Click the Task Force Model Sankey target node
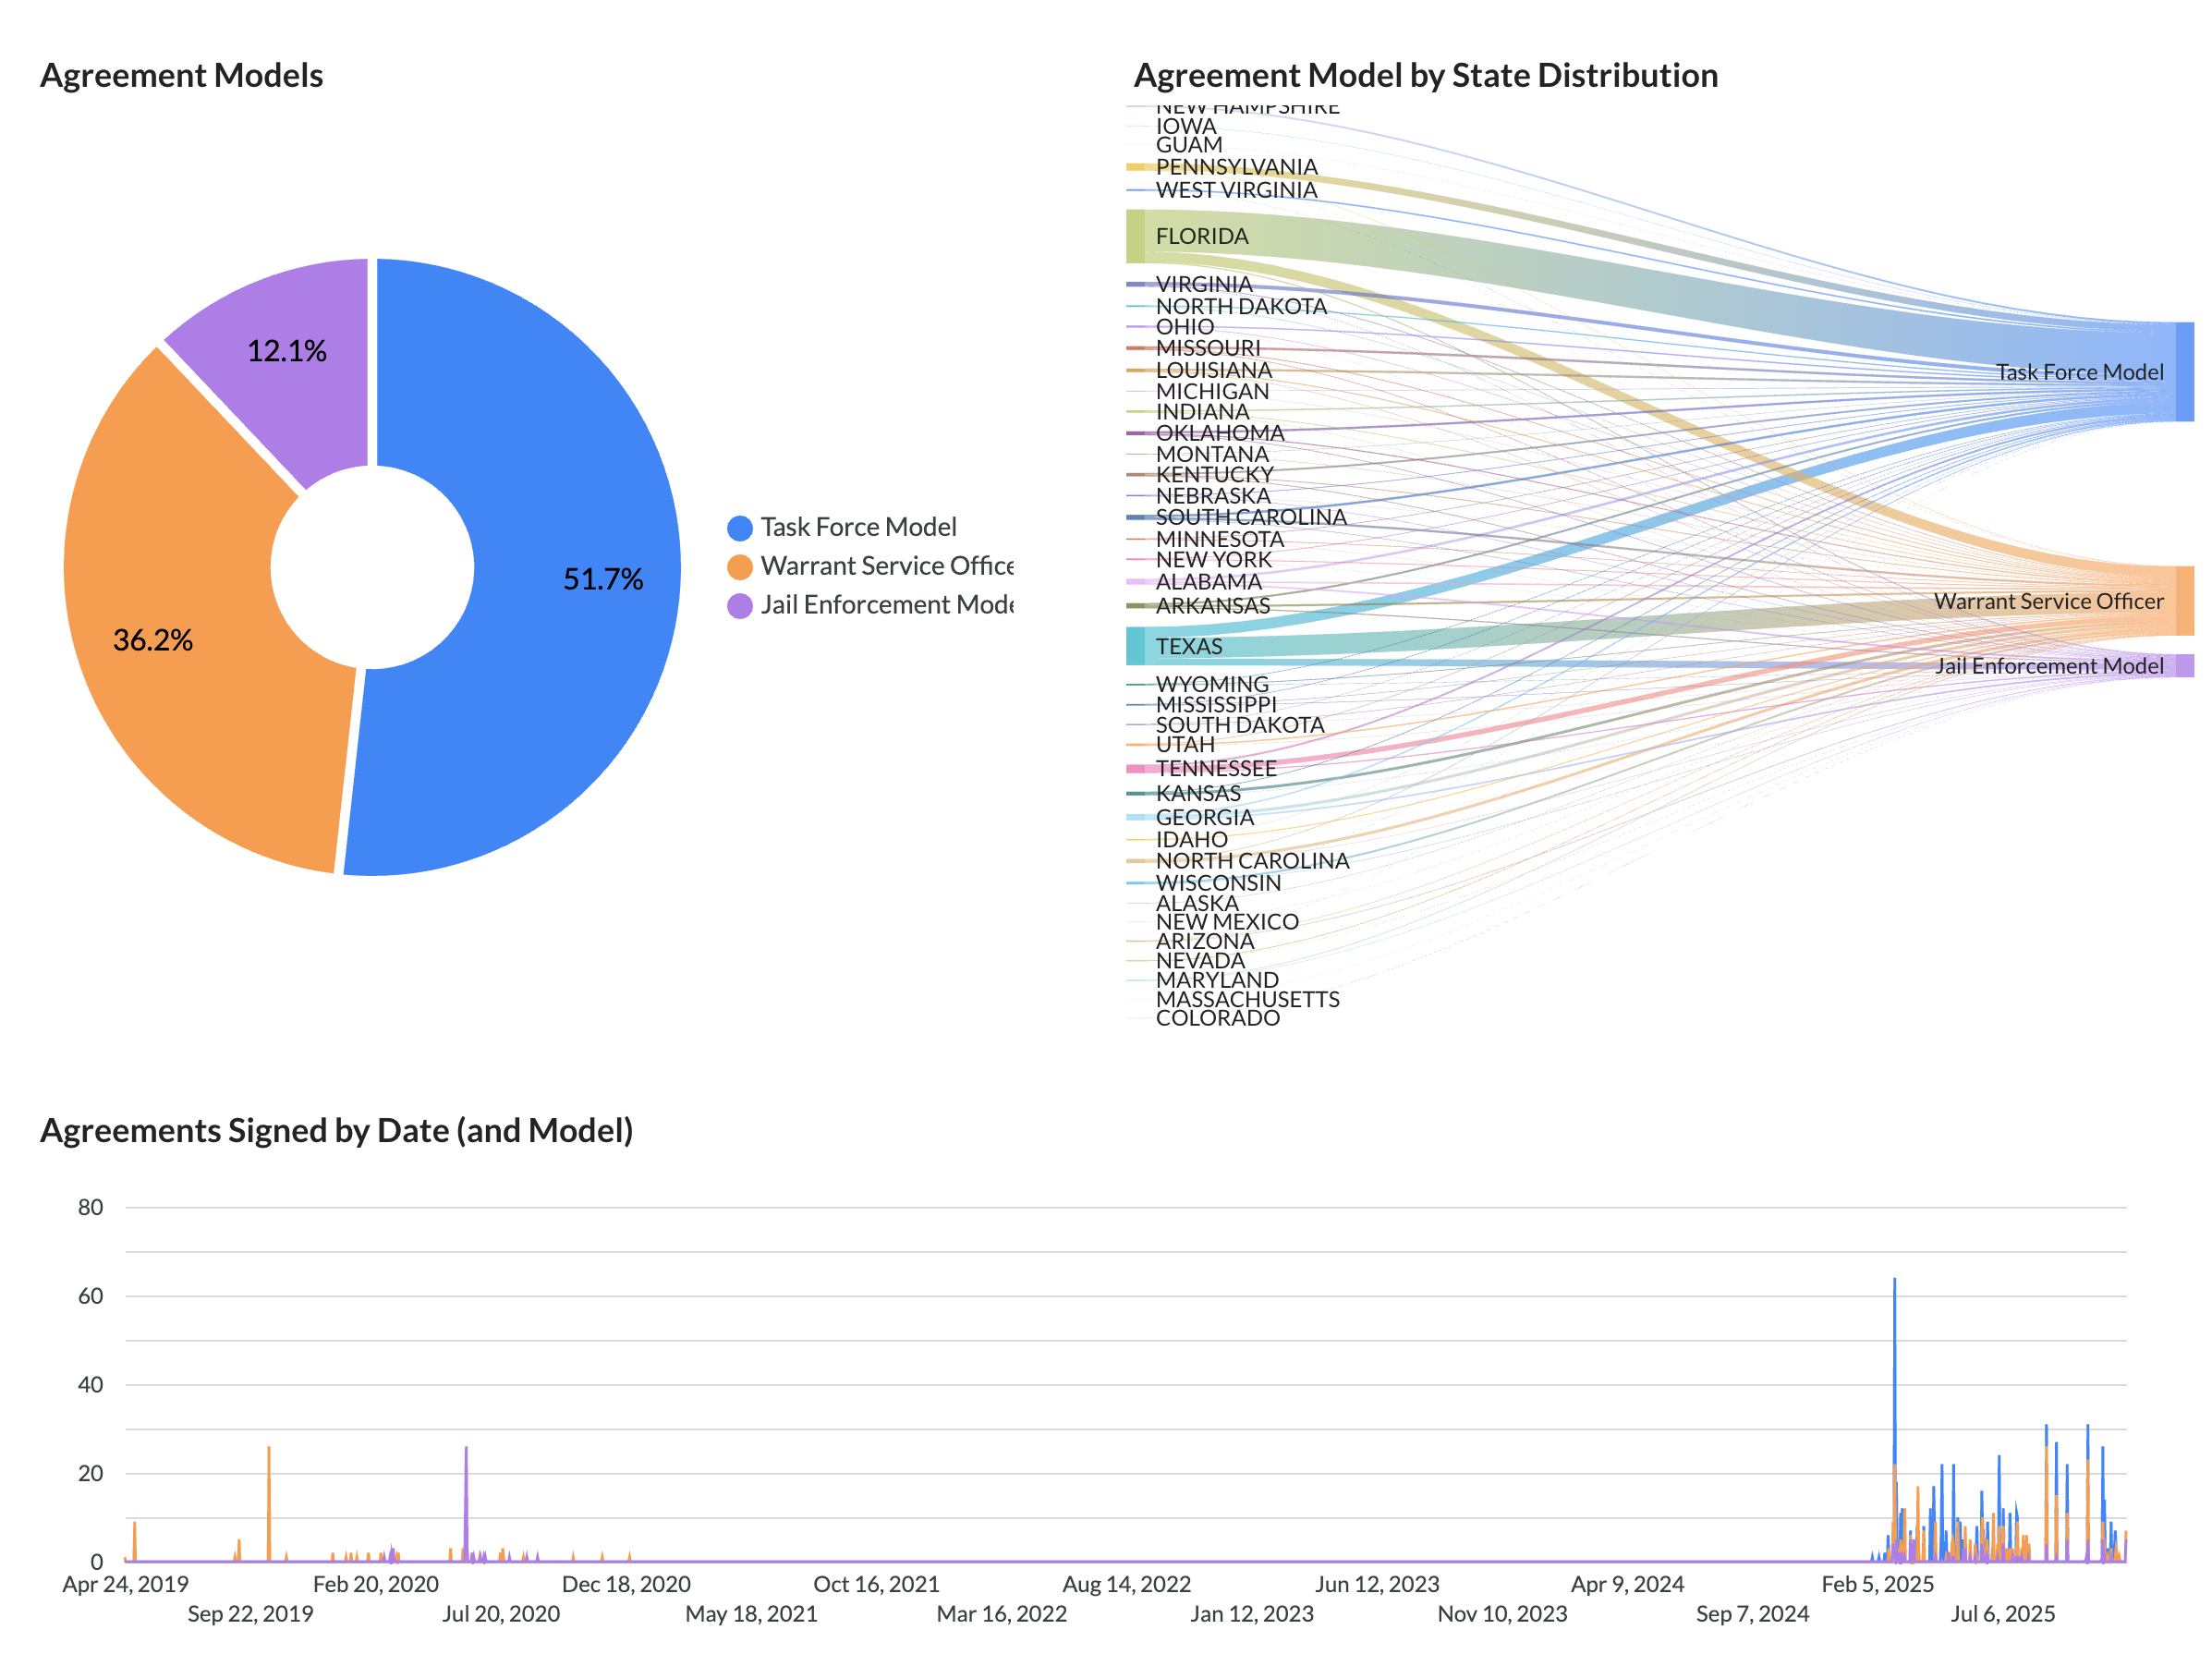2212x1654 pixels. [2184, 372]
